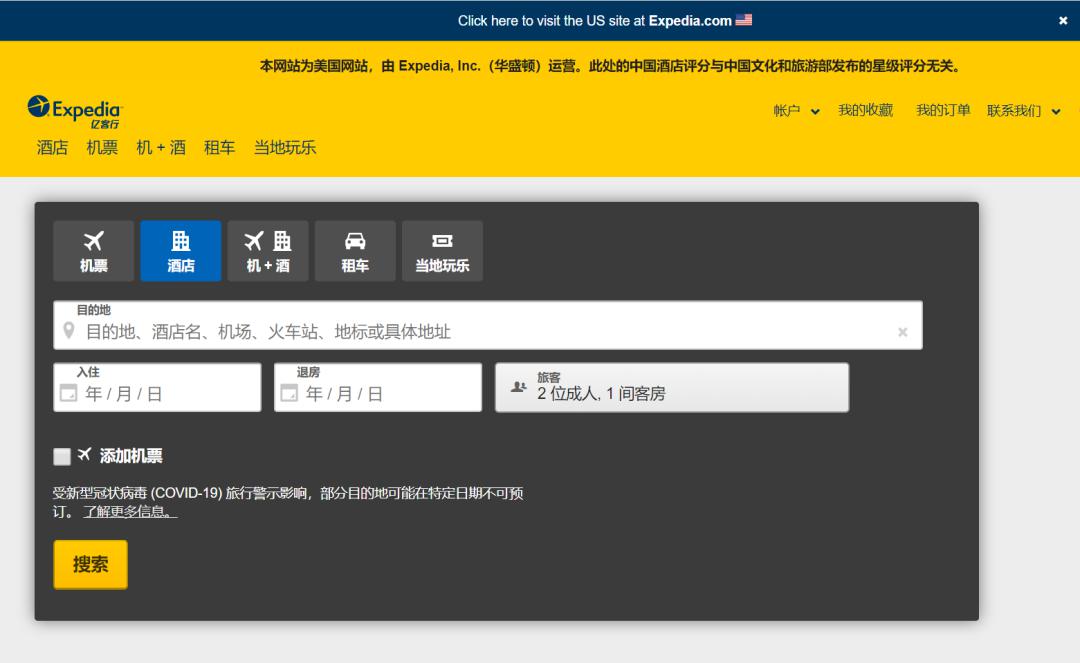The image size is (1080, 663).
Task: Click the US flag icon in top banner
Action: [x=744, y=20]
